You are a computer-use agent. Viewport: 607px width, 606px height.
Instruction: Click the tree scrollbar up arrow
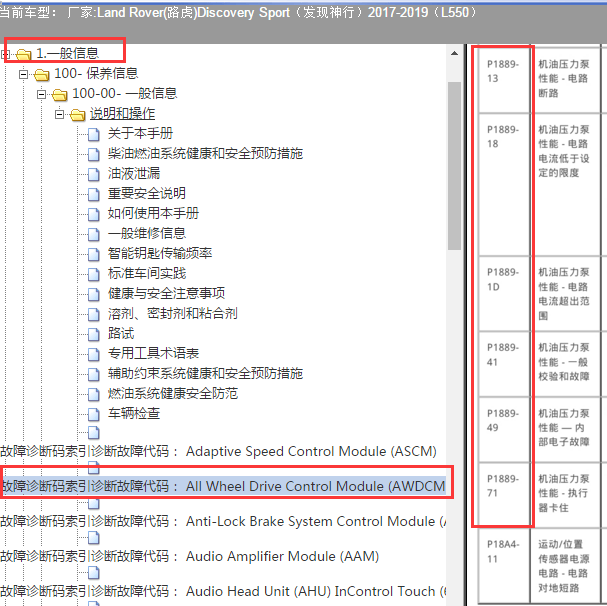(454, 53)
